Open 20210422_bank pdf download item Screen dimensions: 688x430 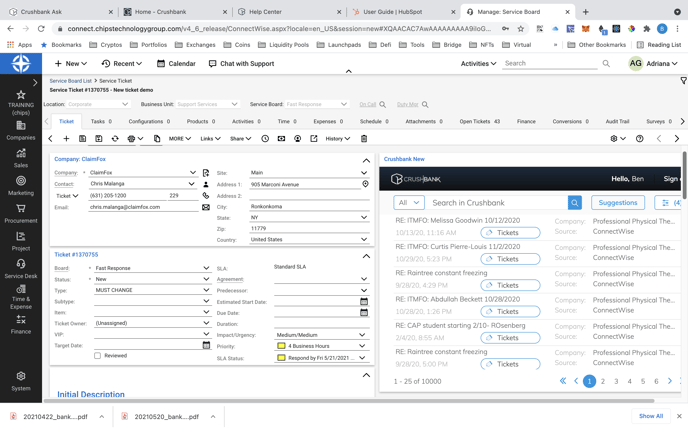coord(55,416)
